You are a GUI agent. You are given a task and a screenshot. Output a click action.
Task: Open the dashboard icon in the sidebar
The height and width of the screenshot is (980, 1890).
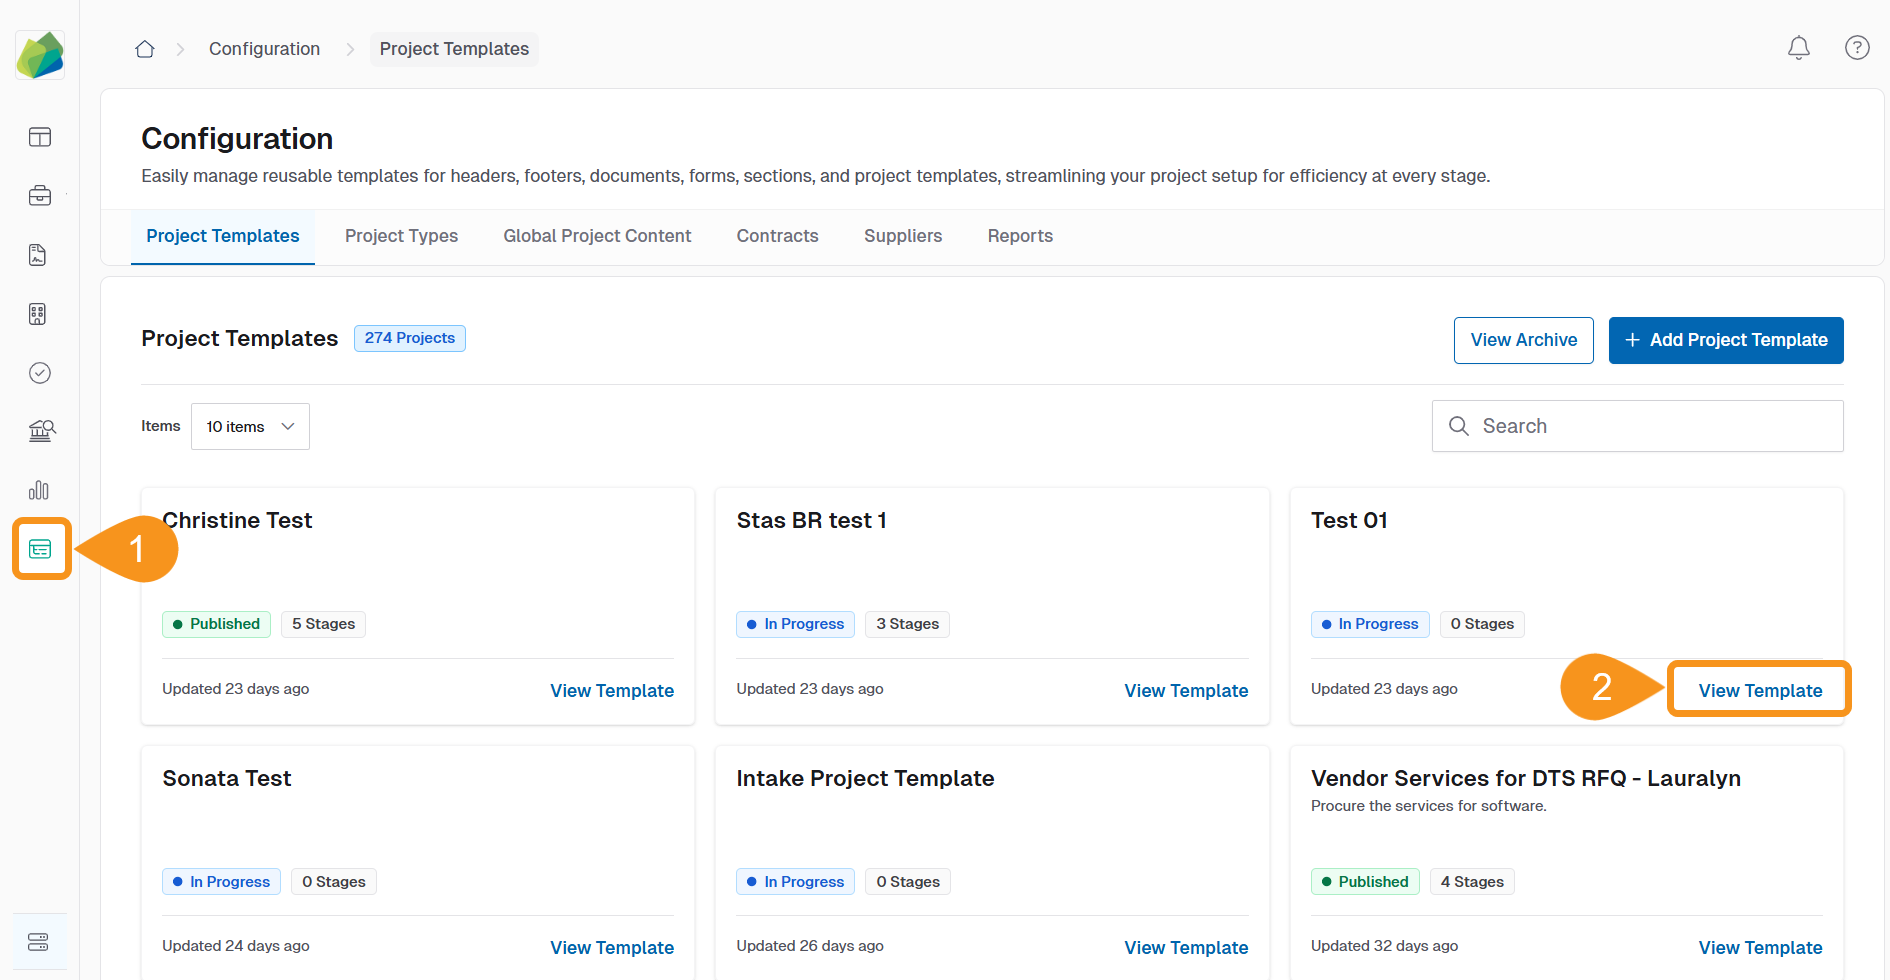[39, 137]
